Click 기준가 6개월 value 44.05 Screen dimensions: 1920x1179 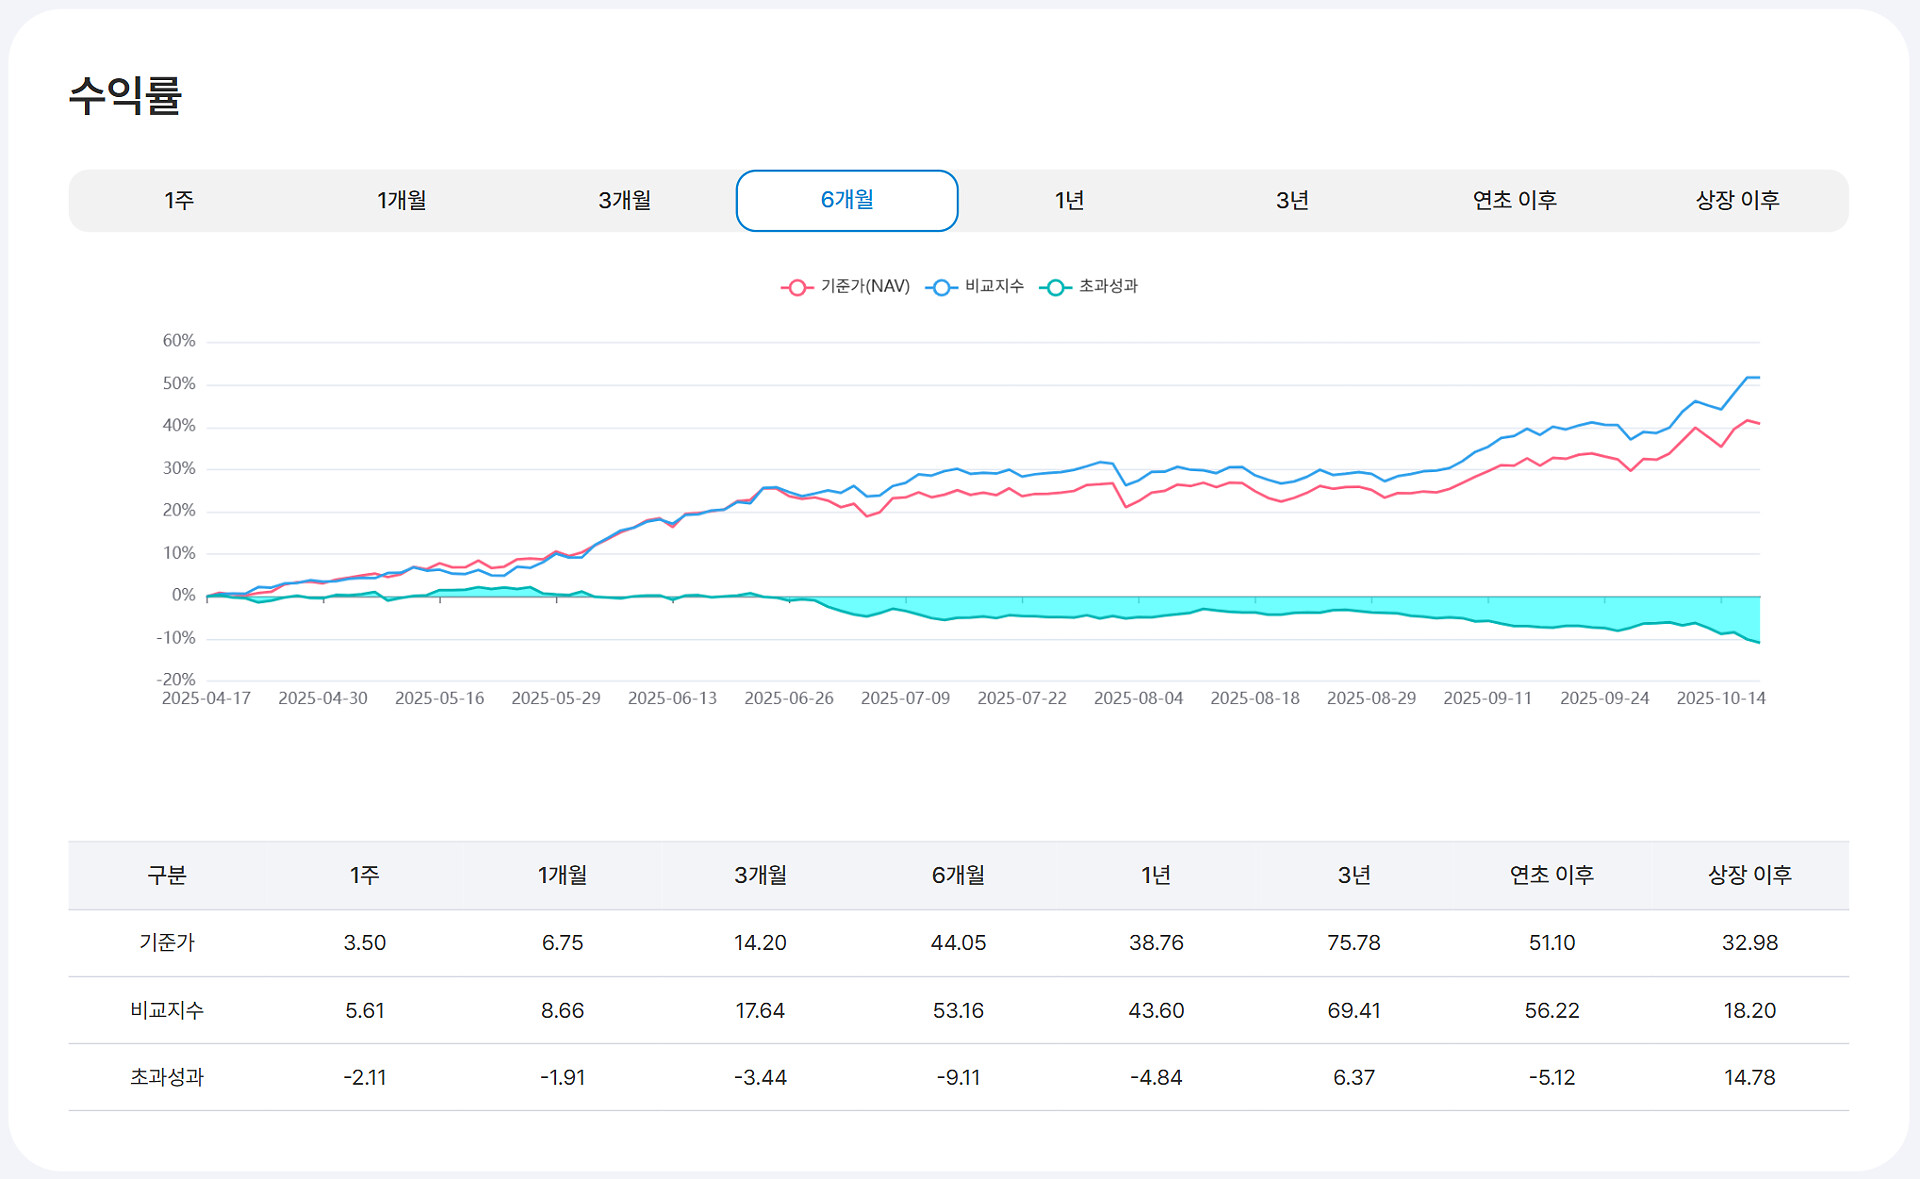click(x=958, y=943)
